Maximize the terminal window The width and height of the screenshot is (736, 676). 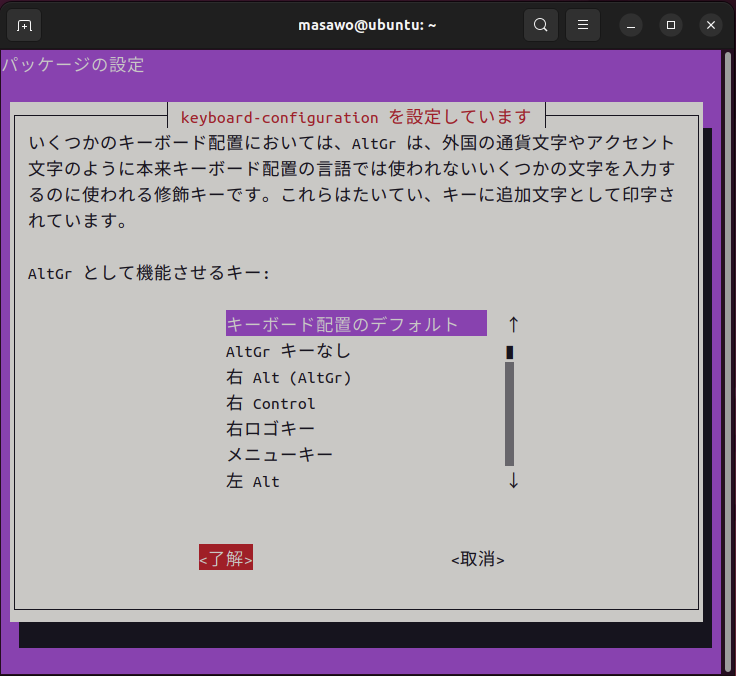(x=671, y=25)
